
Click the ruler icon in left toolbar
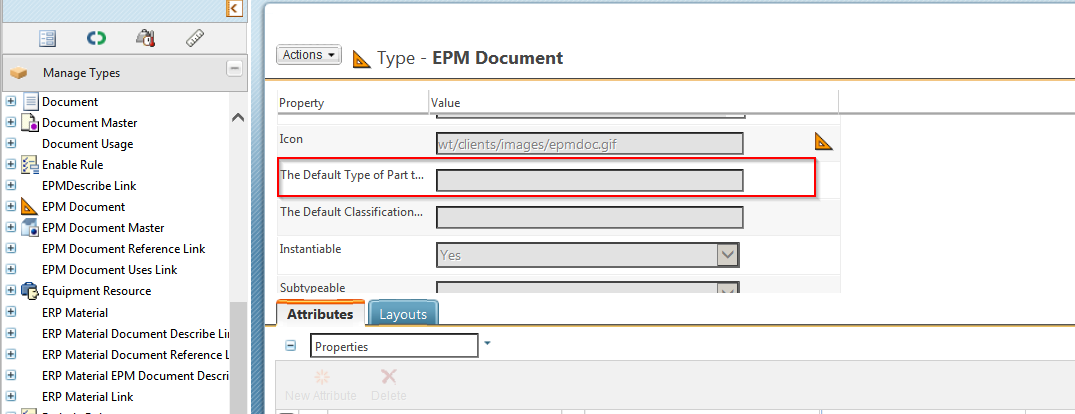click(196, 38)
